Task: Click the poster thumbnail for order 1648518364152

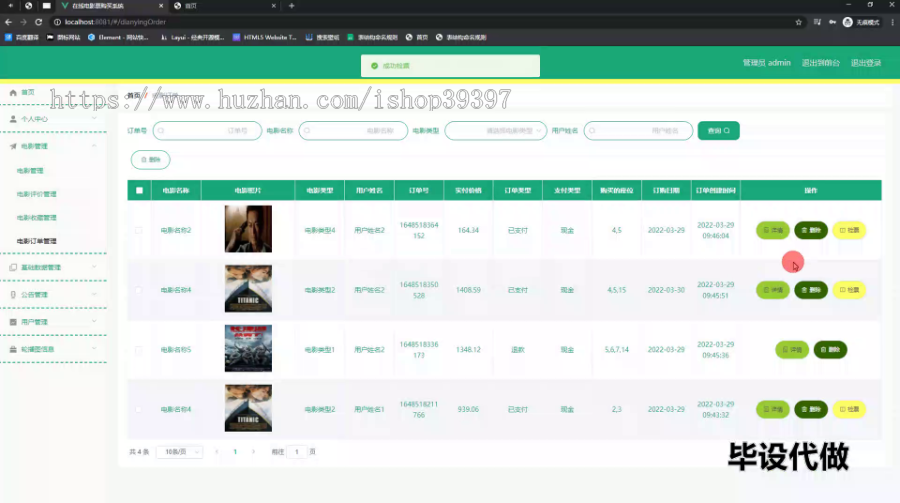Action: pos(248,229)
